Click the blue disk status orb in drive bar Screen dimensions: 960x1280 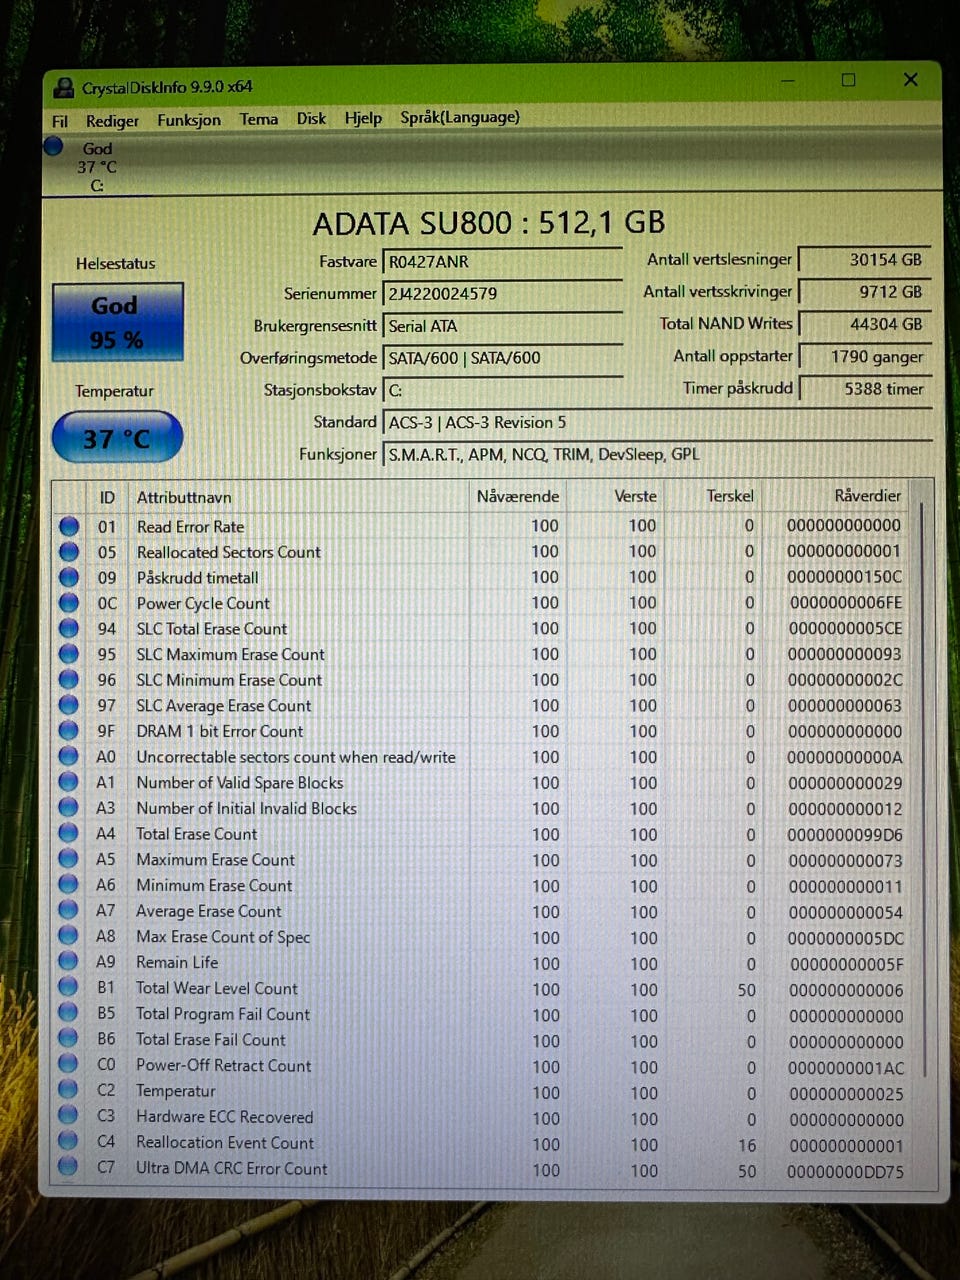(x=54, y=147)
